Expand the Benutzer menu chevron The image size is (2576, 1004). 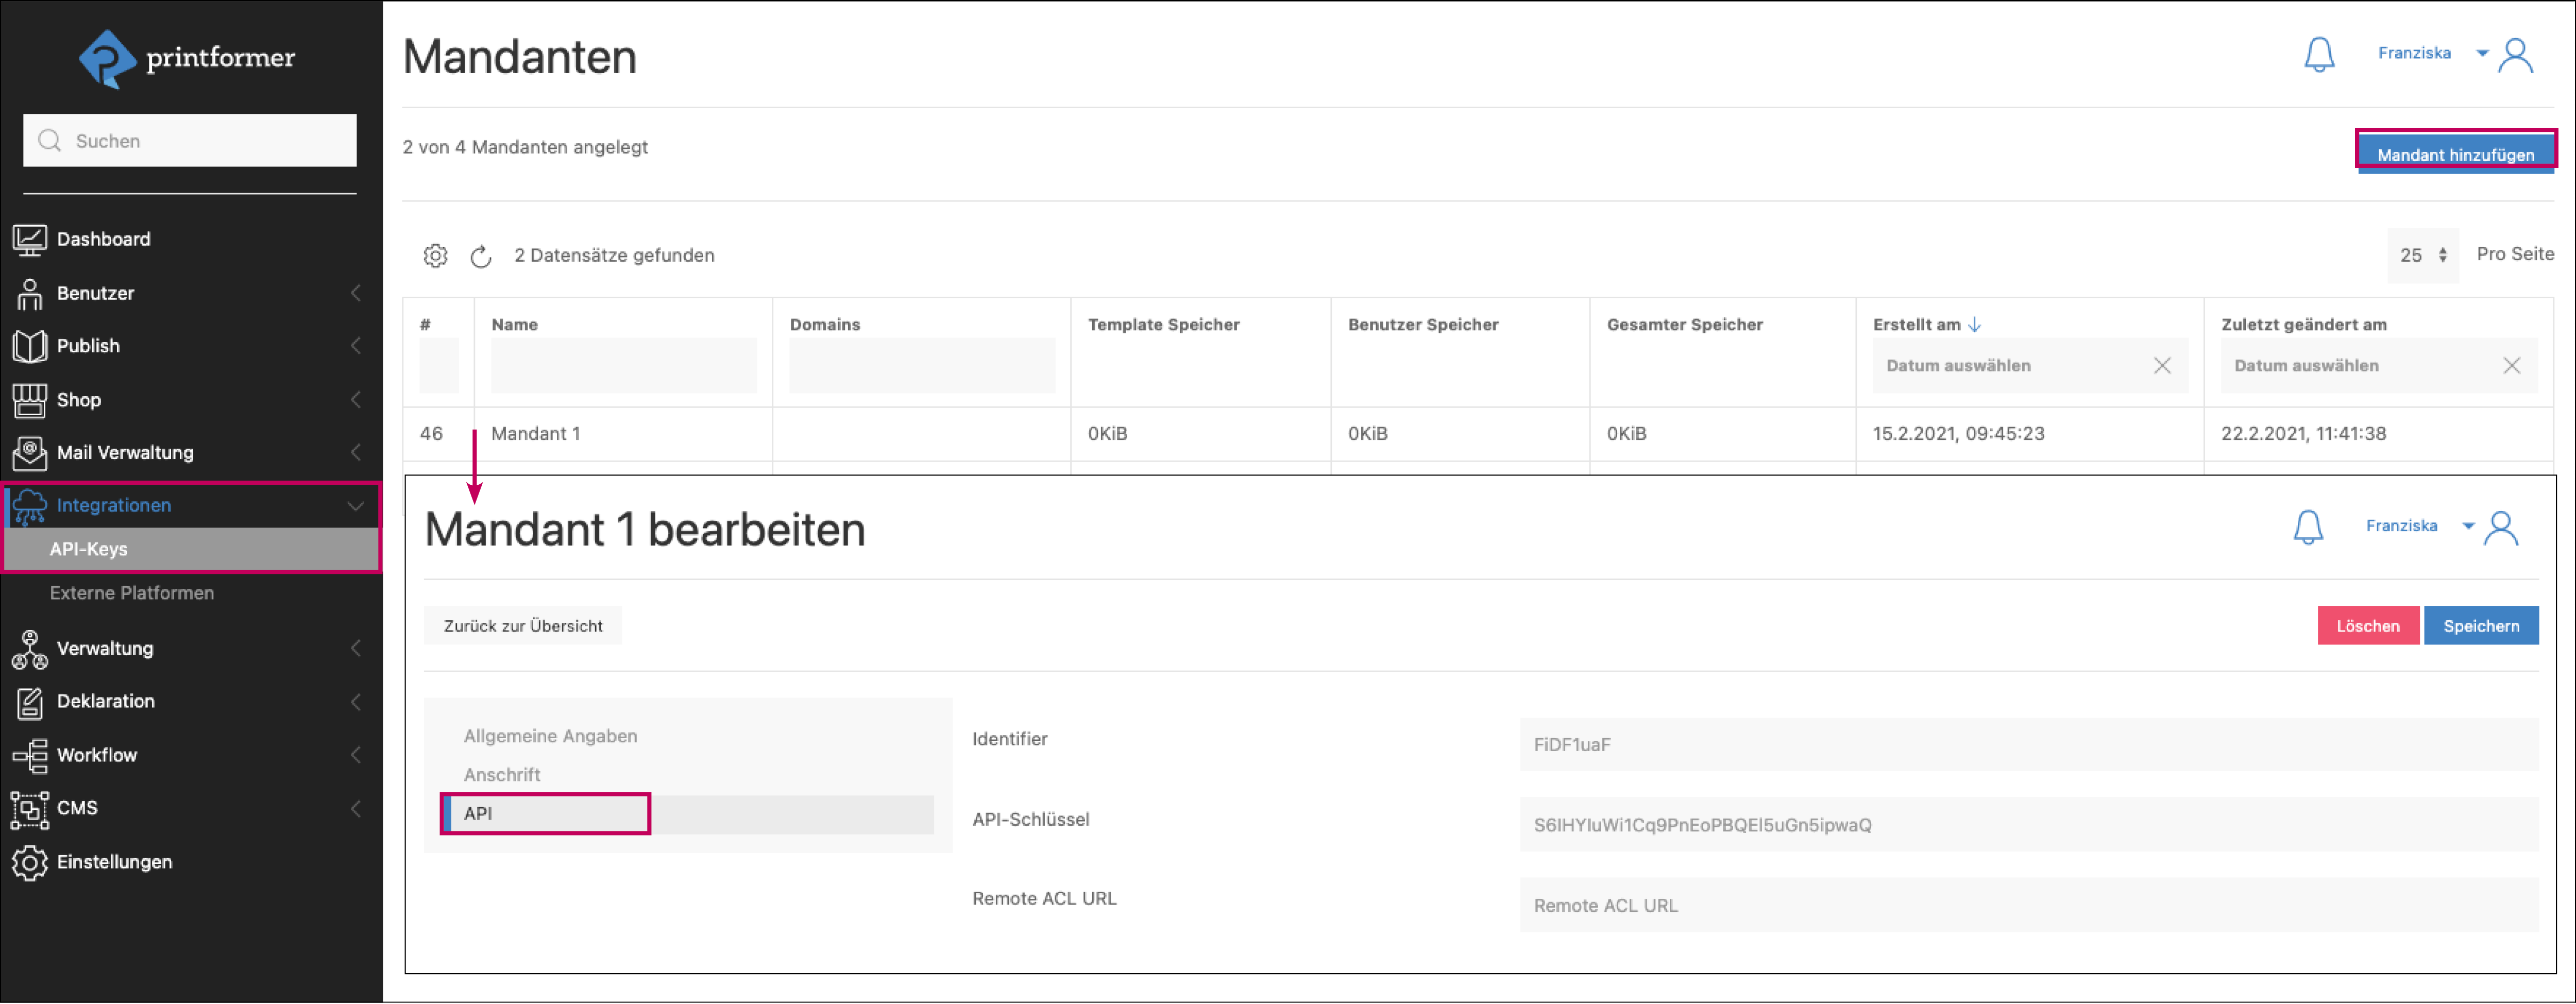coord(355,293)
